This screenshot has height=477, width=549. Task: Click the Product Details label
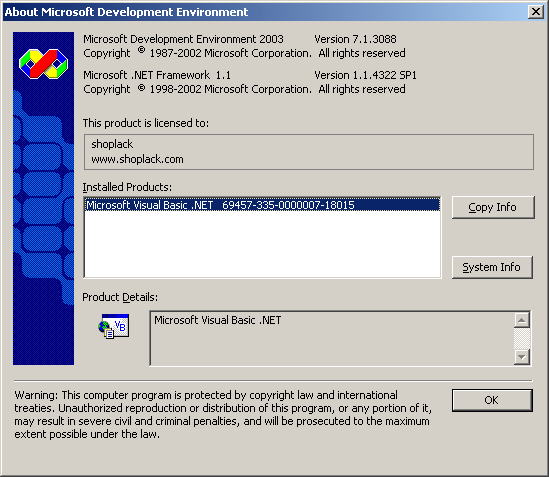click(120, 297)
